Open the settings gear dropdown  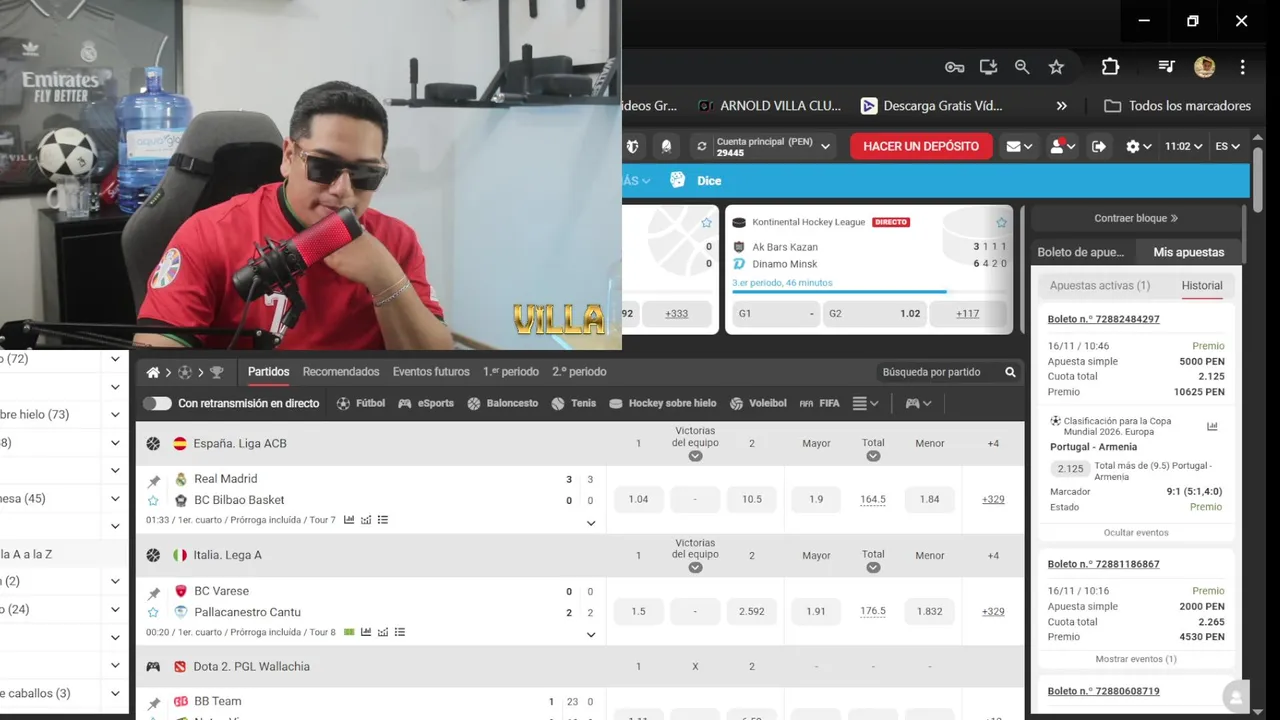coord(1138,146)
